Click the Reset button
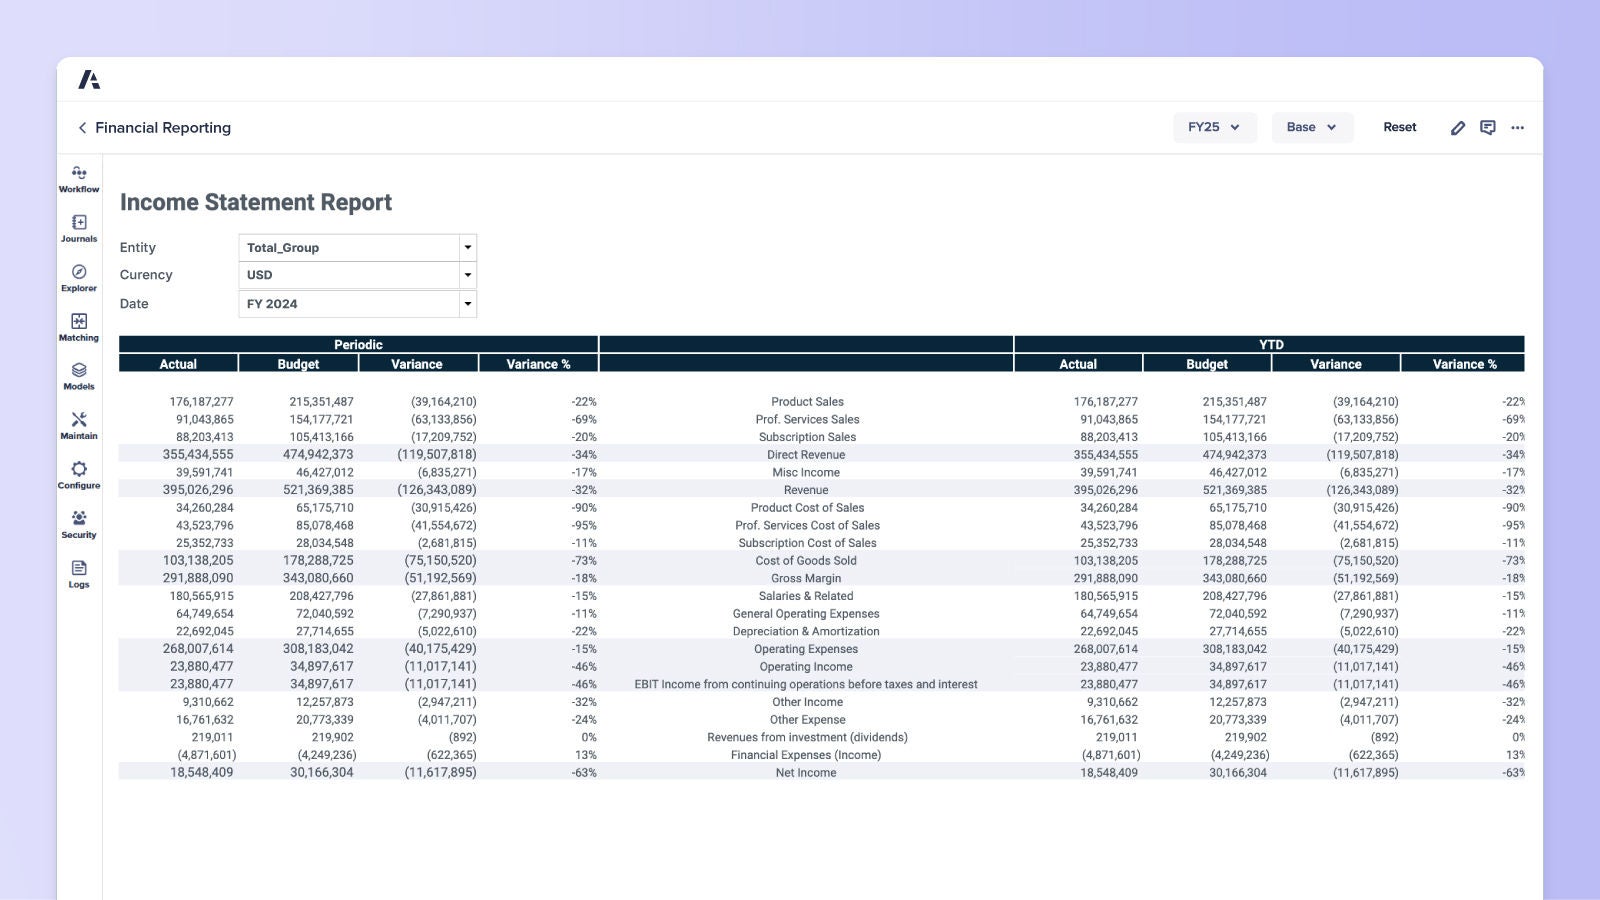Viewport: 1600px width, 900px height. click(x=1399, y=127)
